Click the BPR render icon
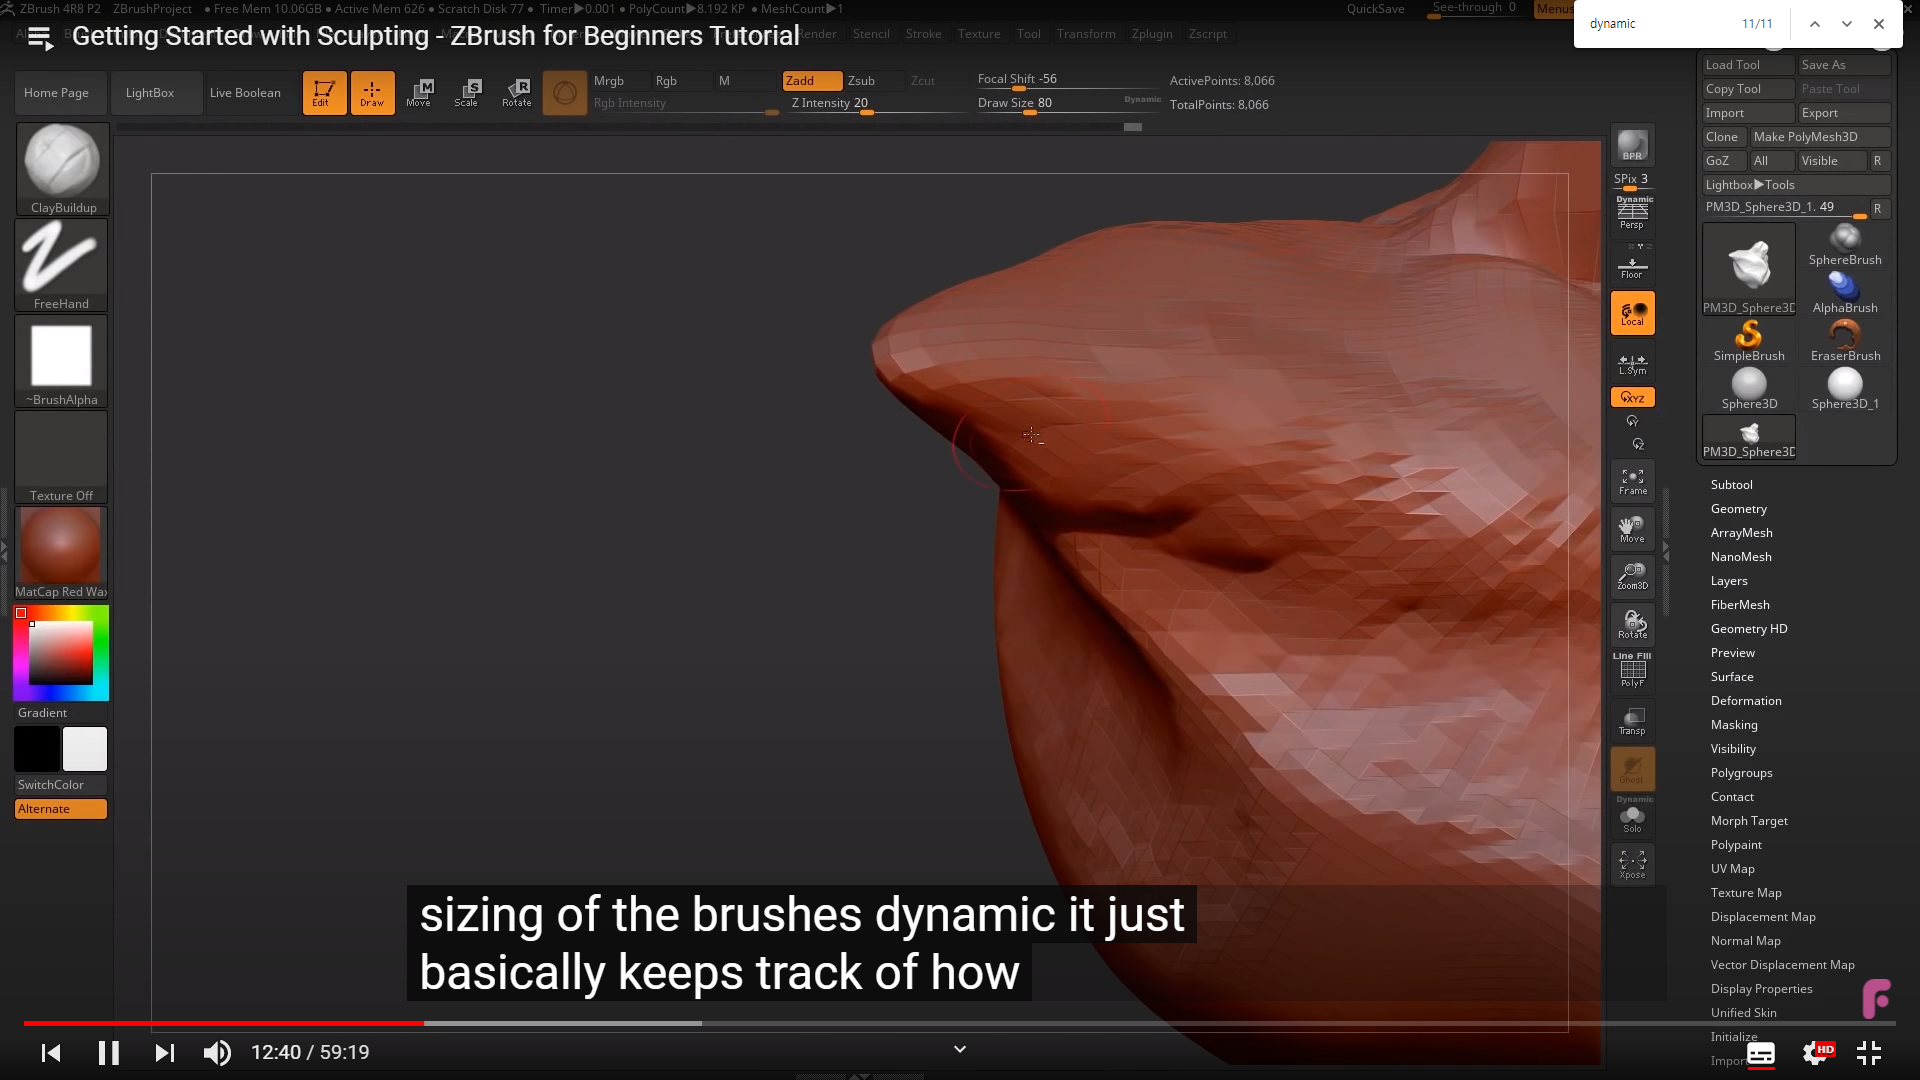Image resolution: width=1920 pixels, height=1080 pixels. click(x=1632, y=146)
